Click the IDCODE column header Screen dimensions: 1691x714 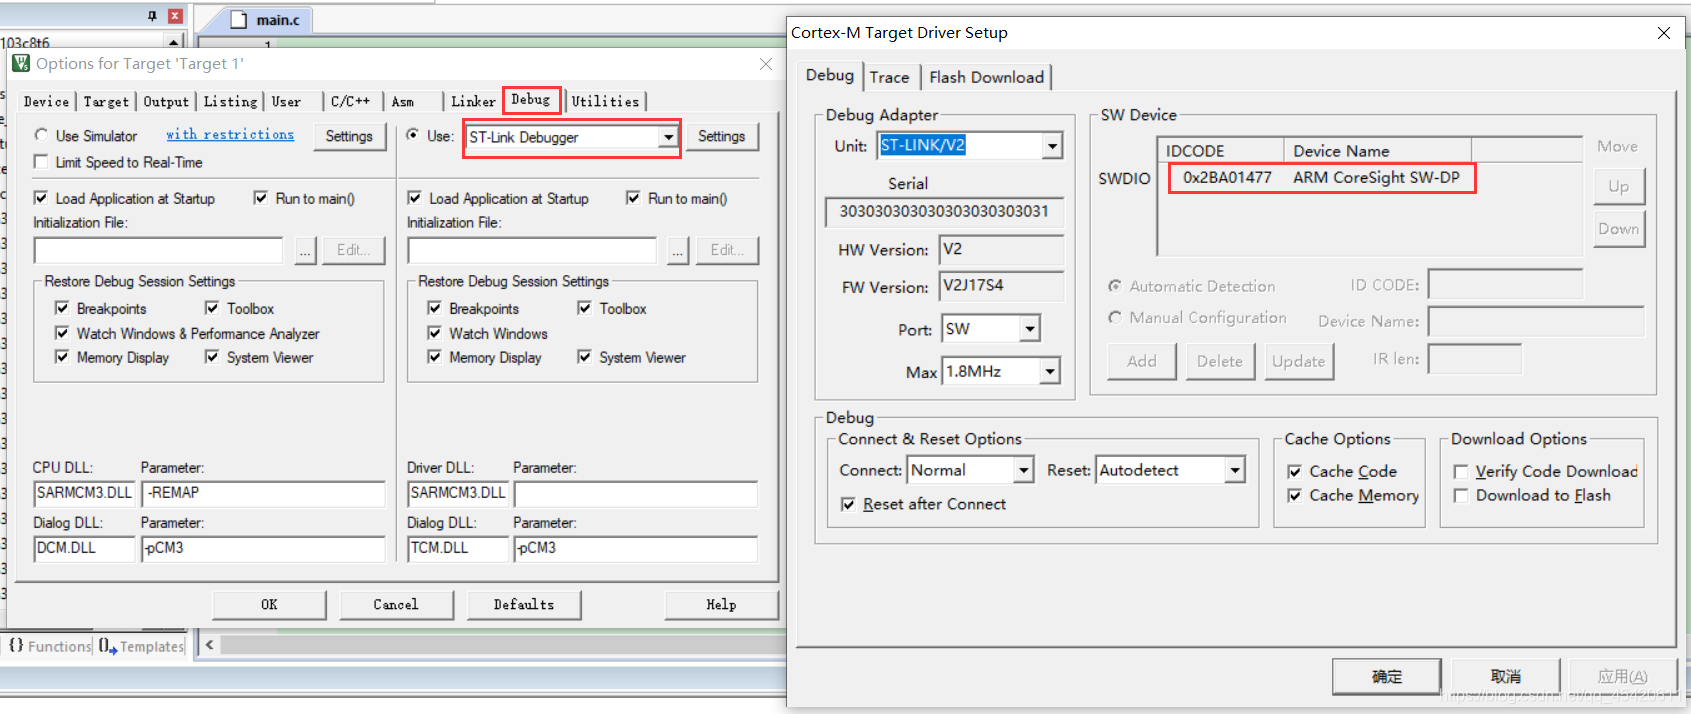[1221, 150]
